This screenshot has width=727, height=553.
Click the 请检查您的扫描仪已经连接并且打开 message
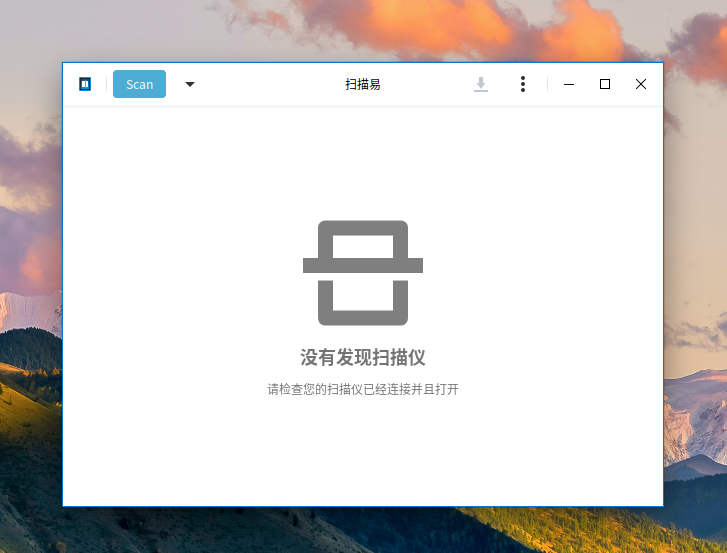pos(363,389)
